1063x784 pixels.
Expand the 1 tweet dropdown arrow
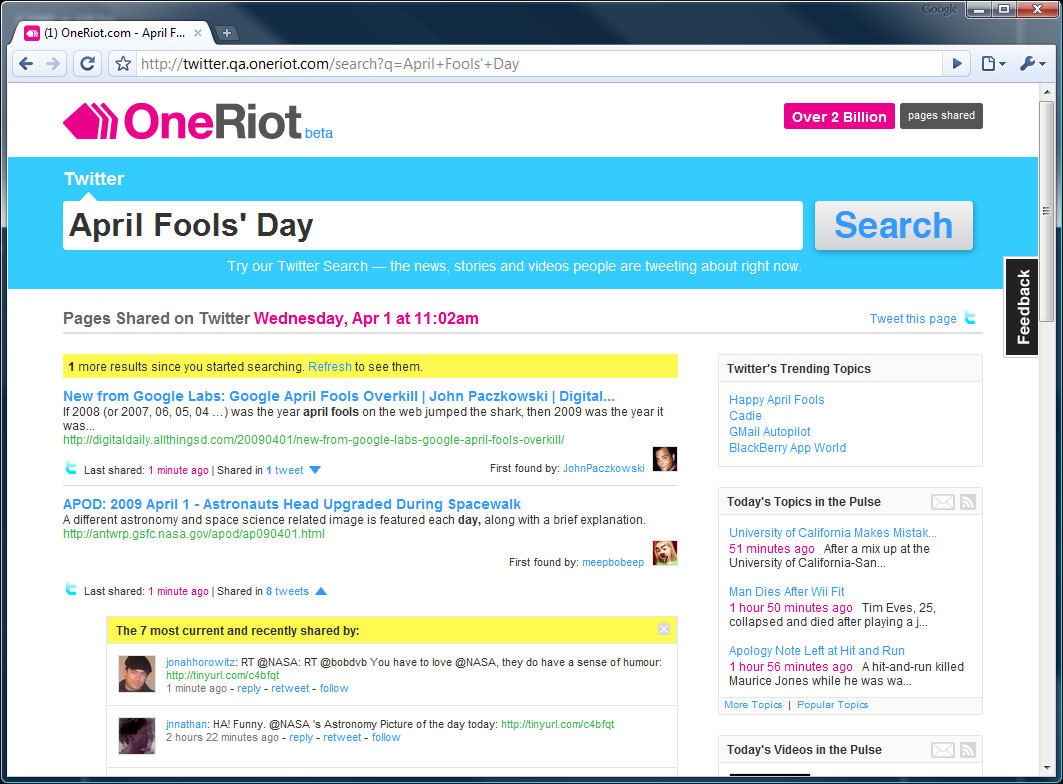point(315,470)
